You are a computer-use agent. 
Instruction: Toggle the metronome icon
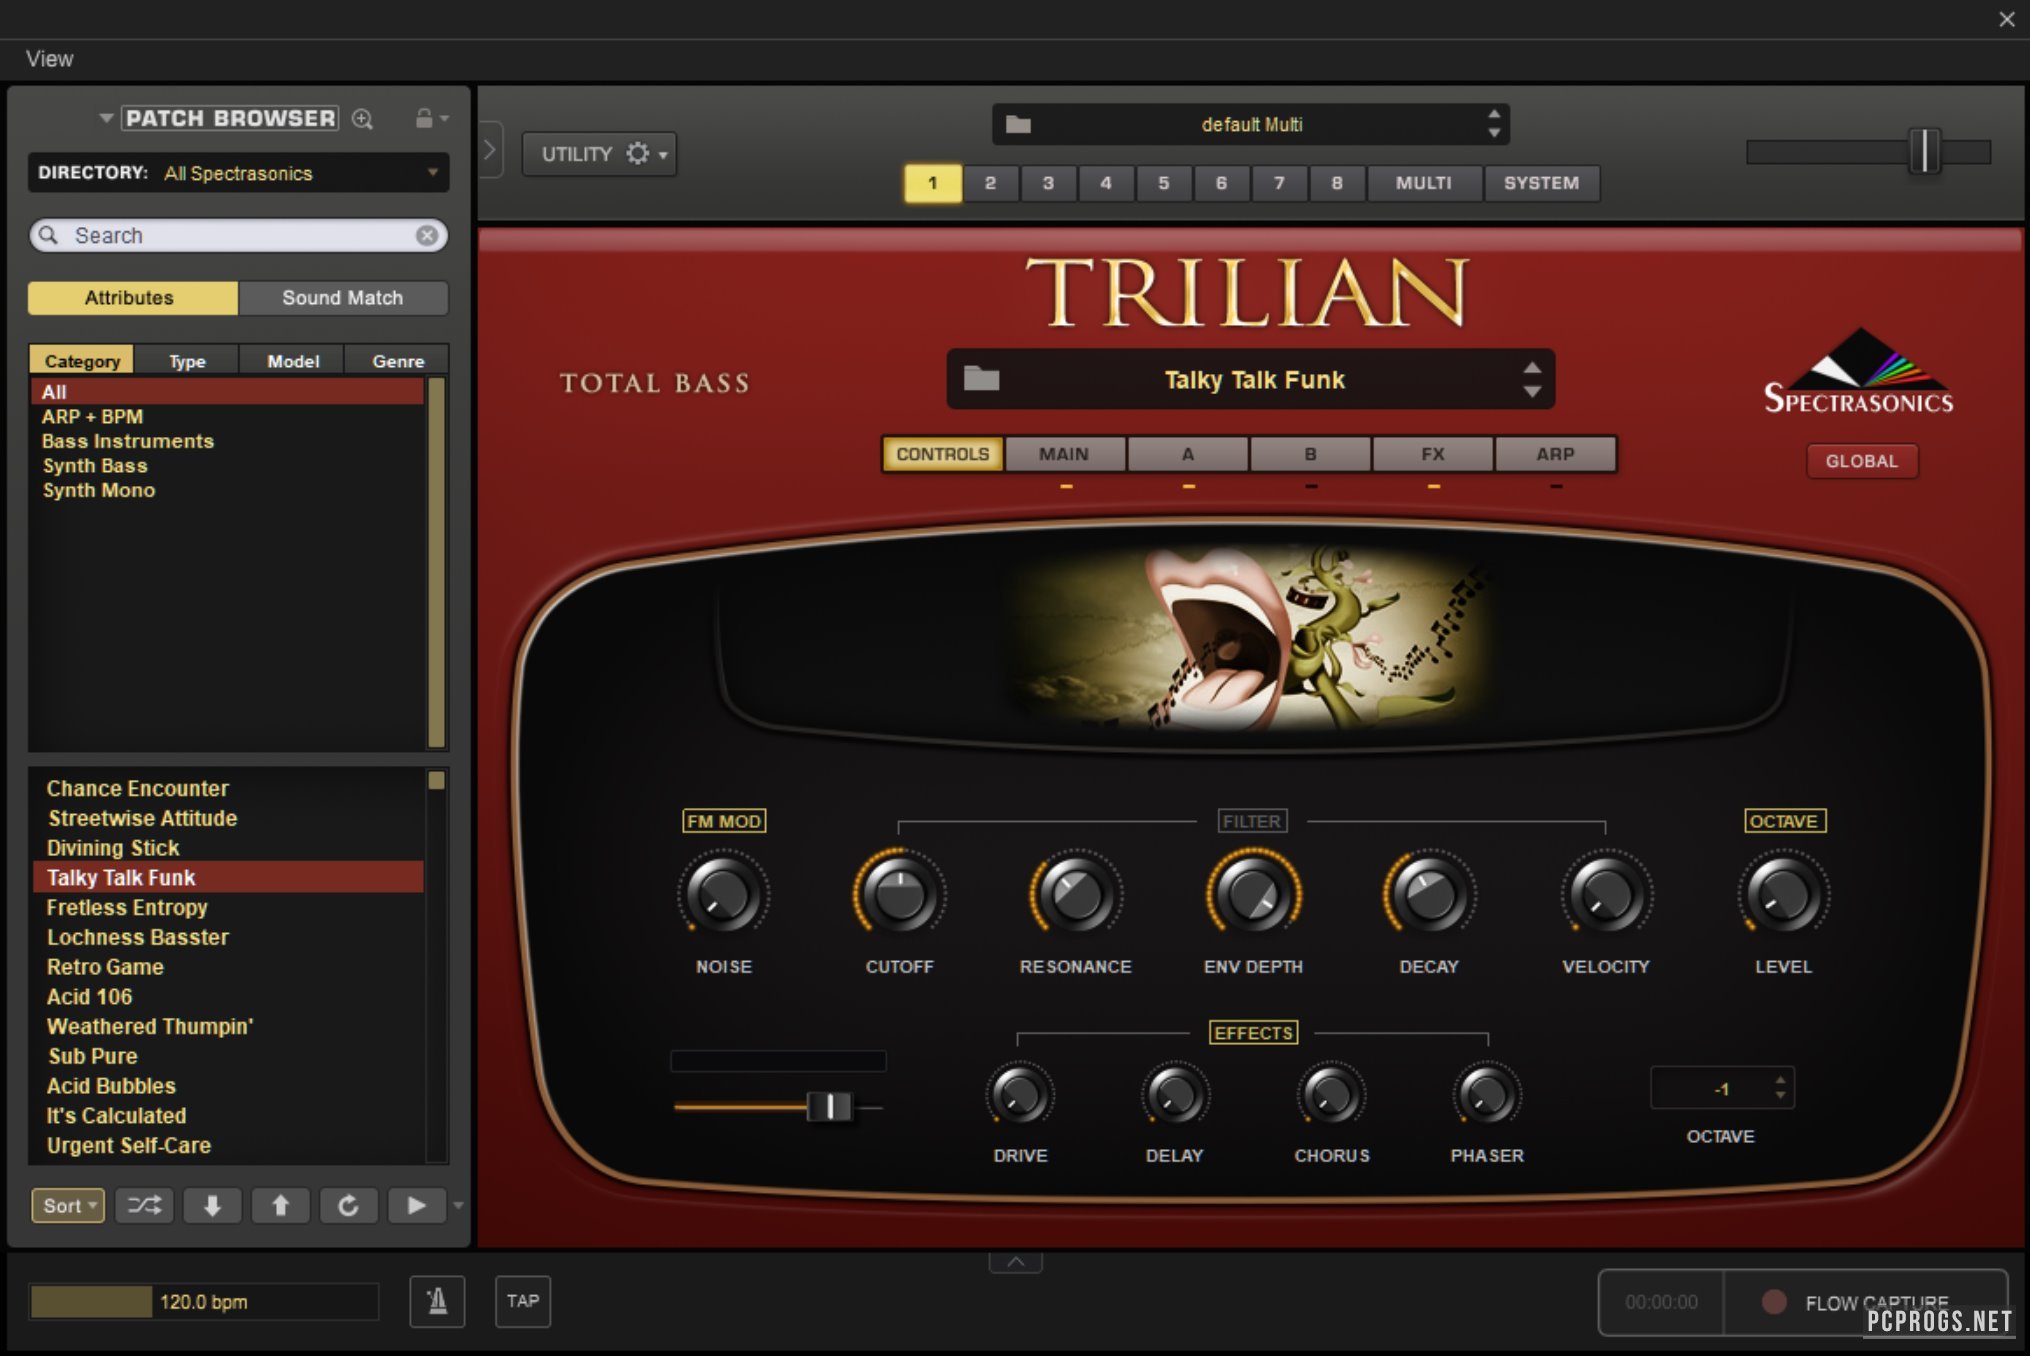click(437, 1301)
